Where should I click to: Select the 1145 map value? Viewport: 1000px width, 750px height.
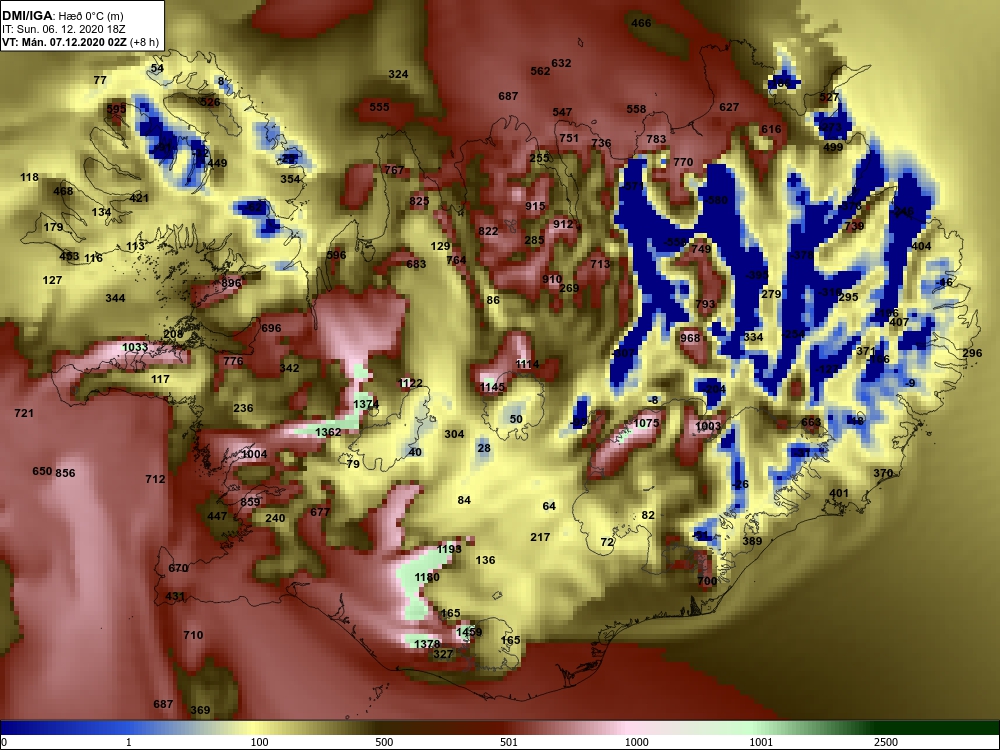(492, 387)
